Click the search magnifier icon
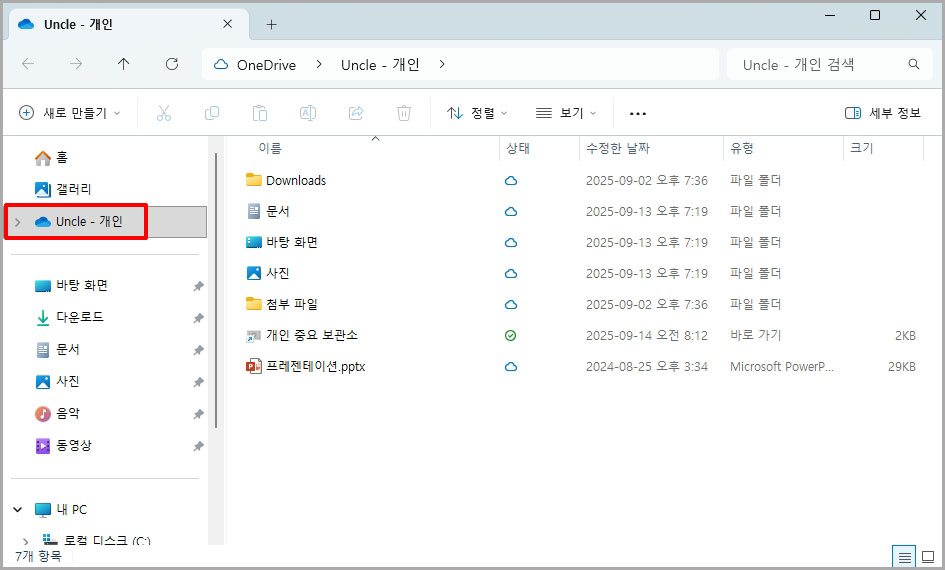The width and height of the screenshot is (945, 570). (914, 64)
